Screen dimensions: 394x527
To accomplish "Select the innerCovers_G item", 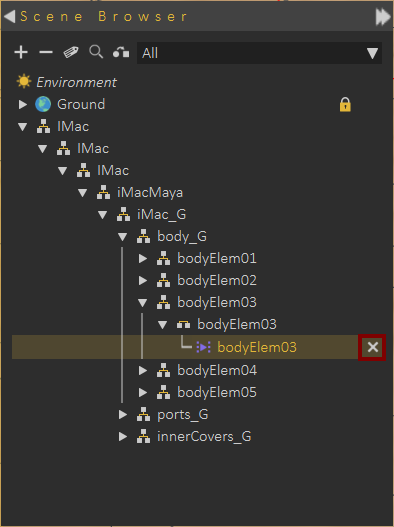I will click(204, 437).
